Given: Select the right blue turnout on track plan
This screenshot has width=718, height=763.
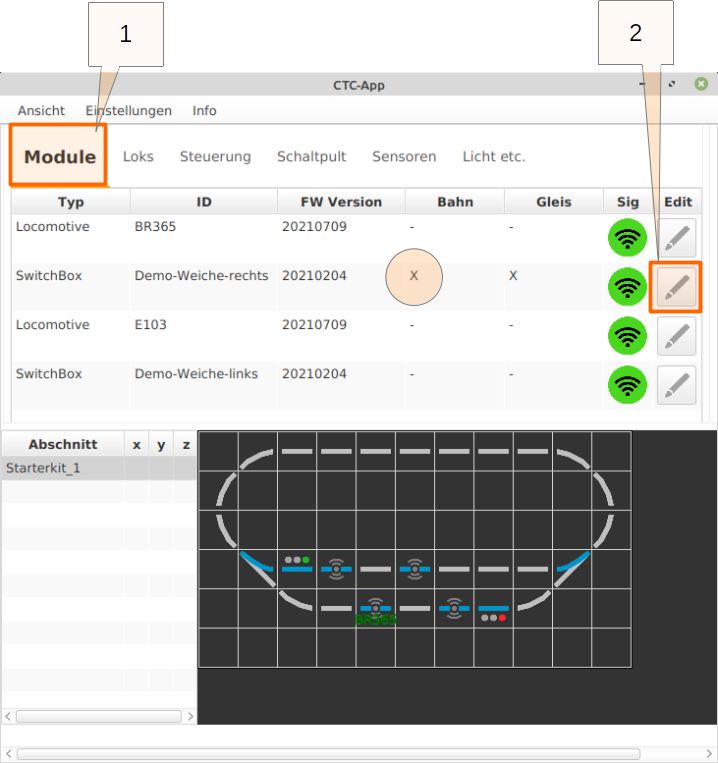Looking at the screenshot, I should pyautogui.click(x=573, y=568).
